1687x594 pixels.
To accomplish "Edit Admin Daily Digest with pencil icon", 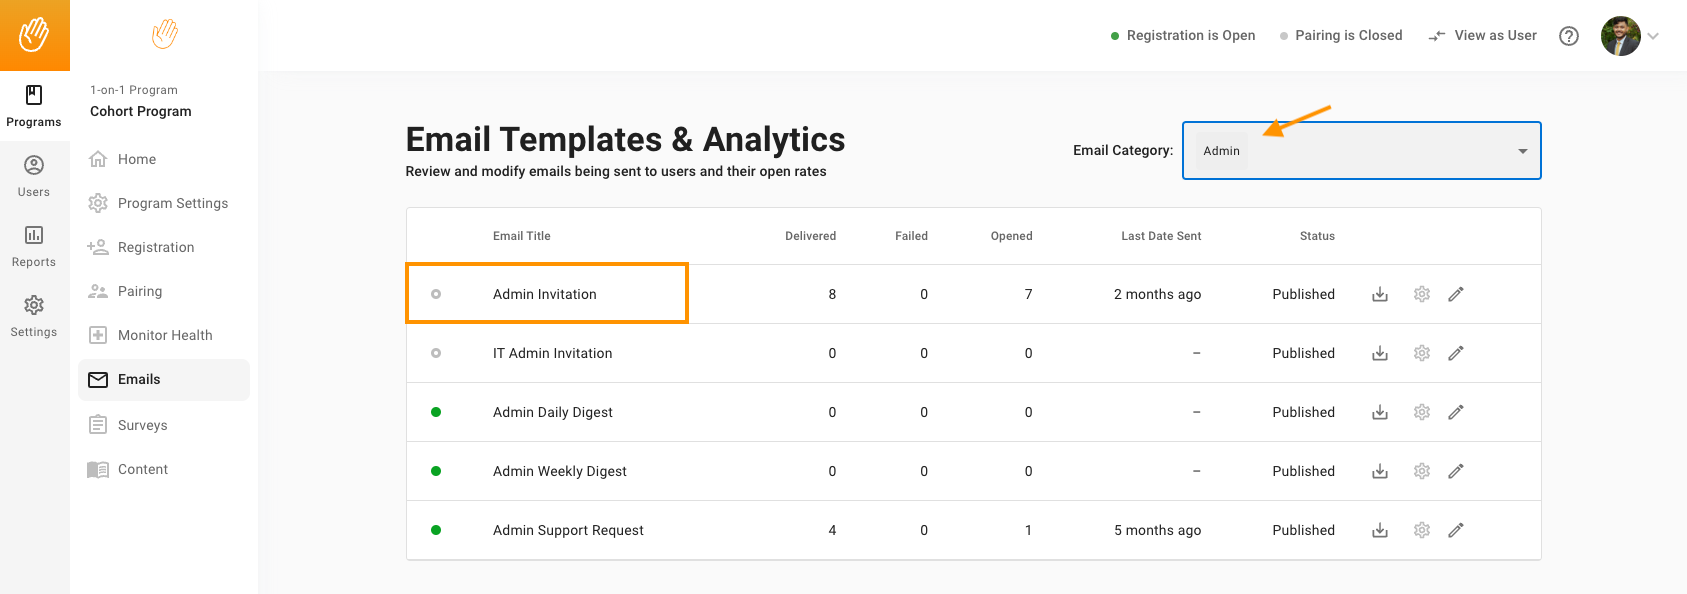I will point(1456,412).
